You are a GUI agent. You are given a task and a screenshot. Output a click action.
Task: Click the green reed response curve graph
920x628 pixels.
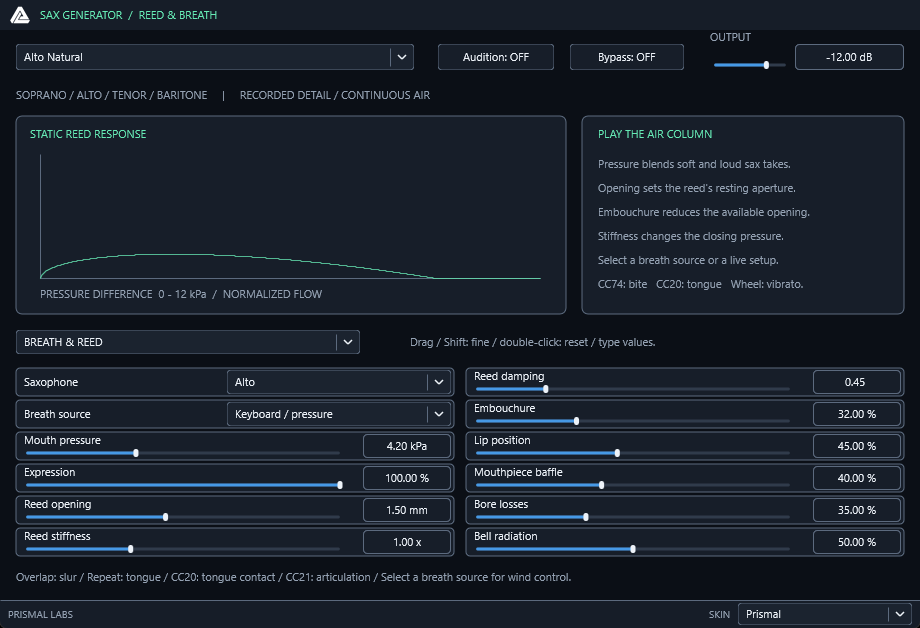pyautogui.click(x=290, y=265)
